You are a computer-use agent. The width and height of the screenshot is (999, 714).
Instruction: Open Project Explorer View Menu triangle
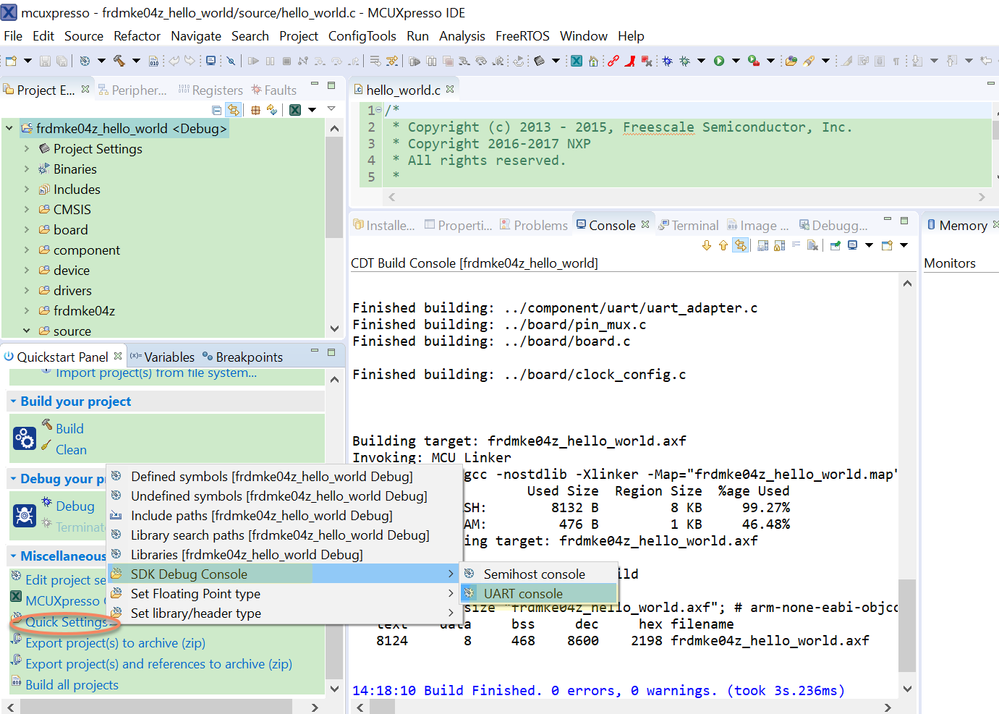pyautogui.click(x=331, y=110)
